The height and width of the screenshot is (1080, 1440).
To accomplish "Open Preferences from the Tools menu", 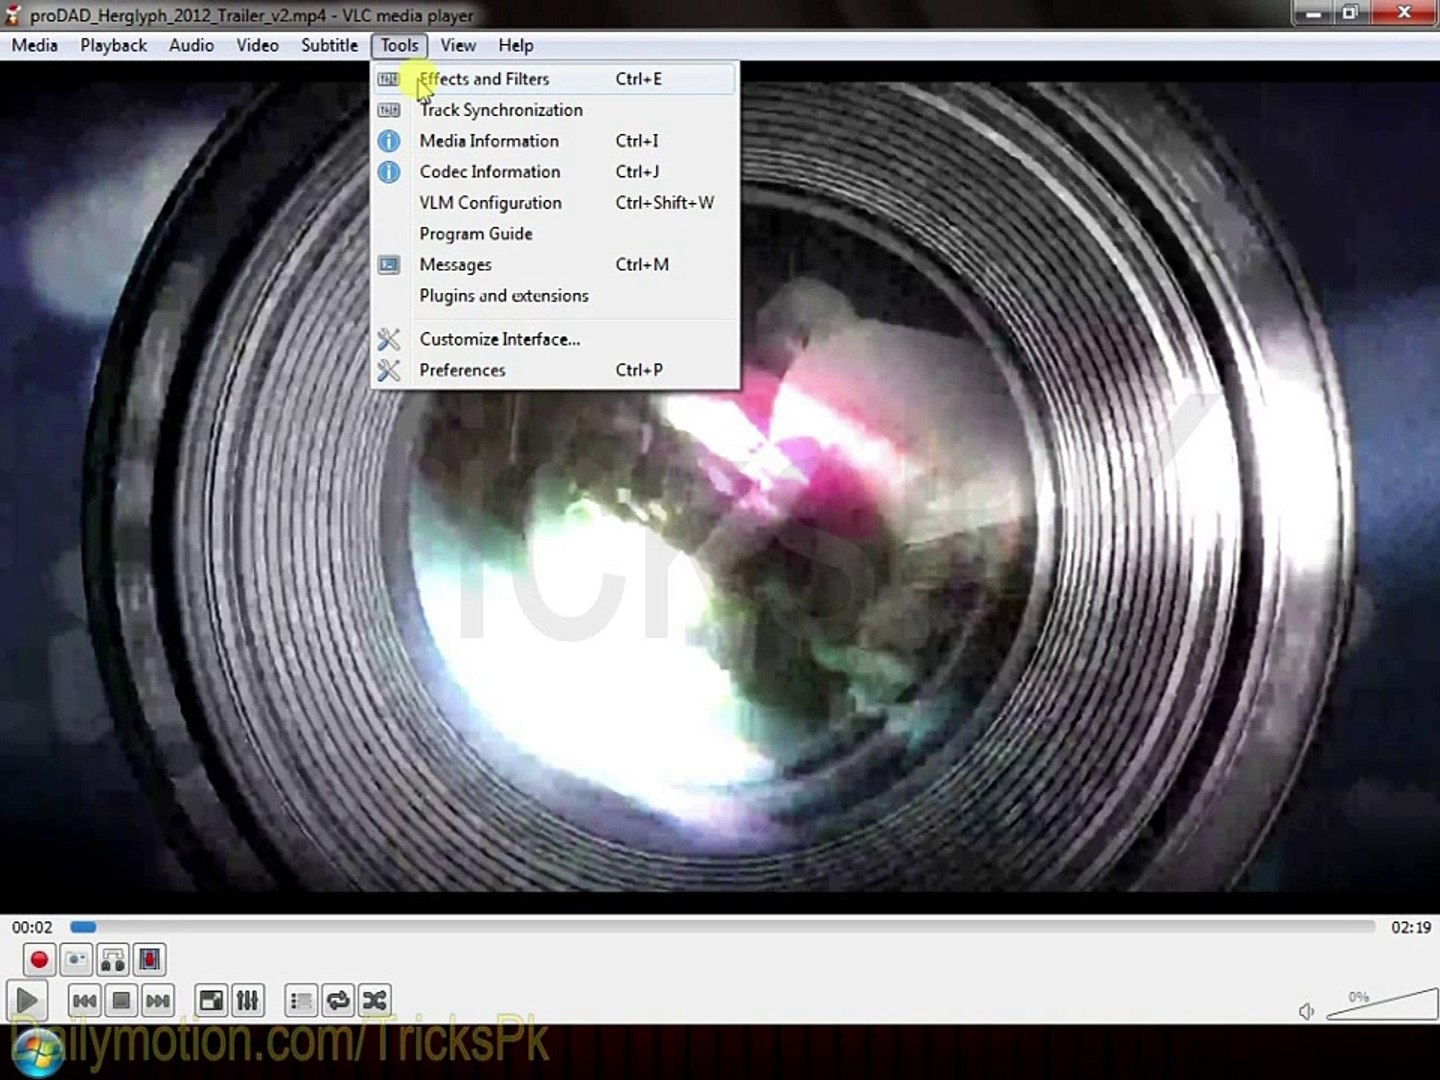I will pos(555,370).
